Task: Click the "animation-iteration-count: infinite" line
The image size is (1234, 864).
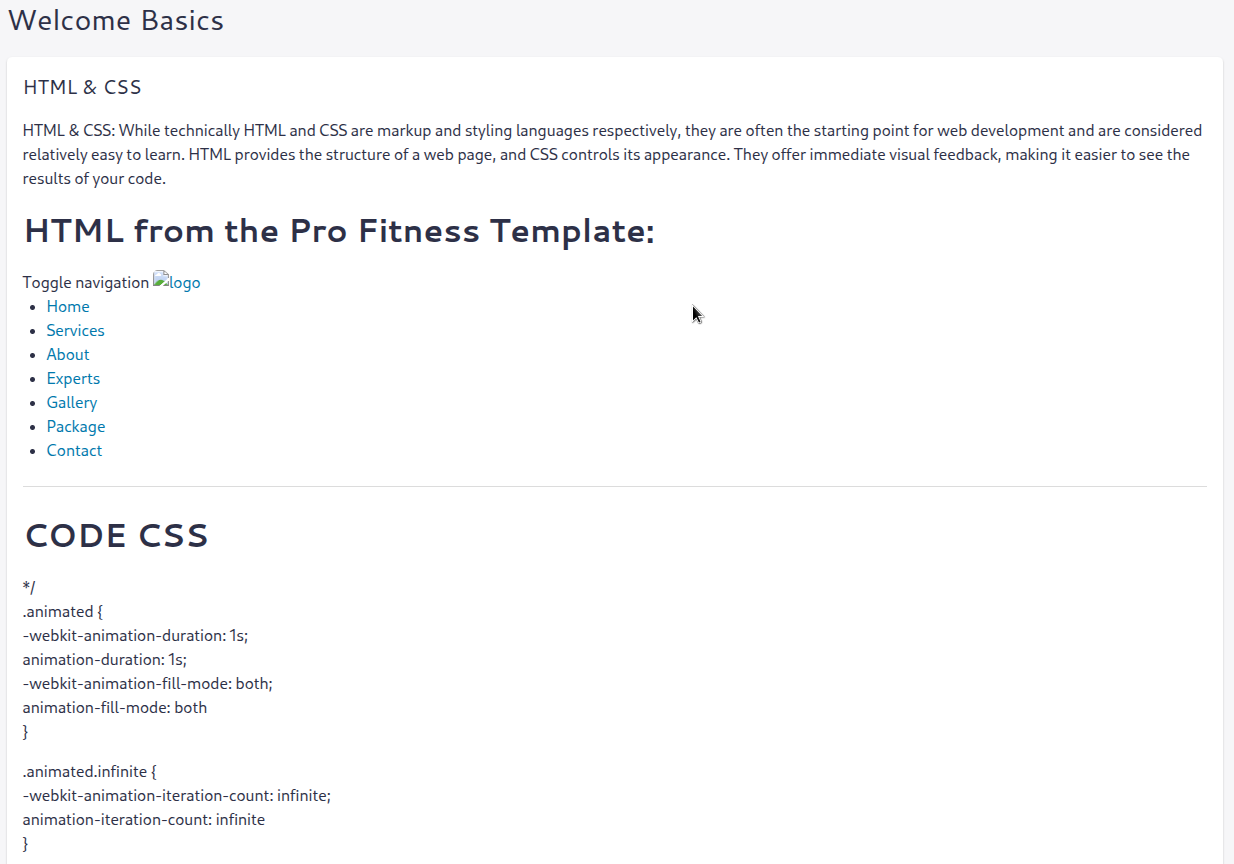Action: click(x=144, y=819)
